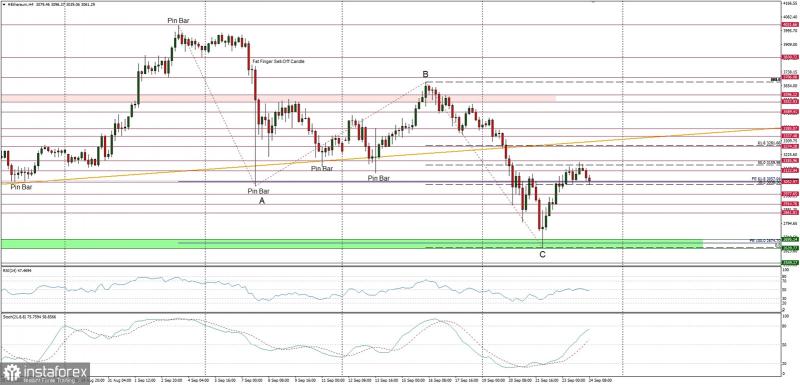This screenshot has height=385, width=800.
Task: Click the 2794.66 price axis value
Action: [x=790, y=223]
